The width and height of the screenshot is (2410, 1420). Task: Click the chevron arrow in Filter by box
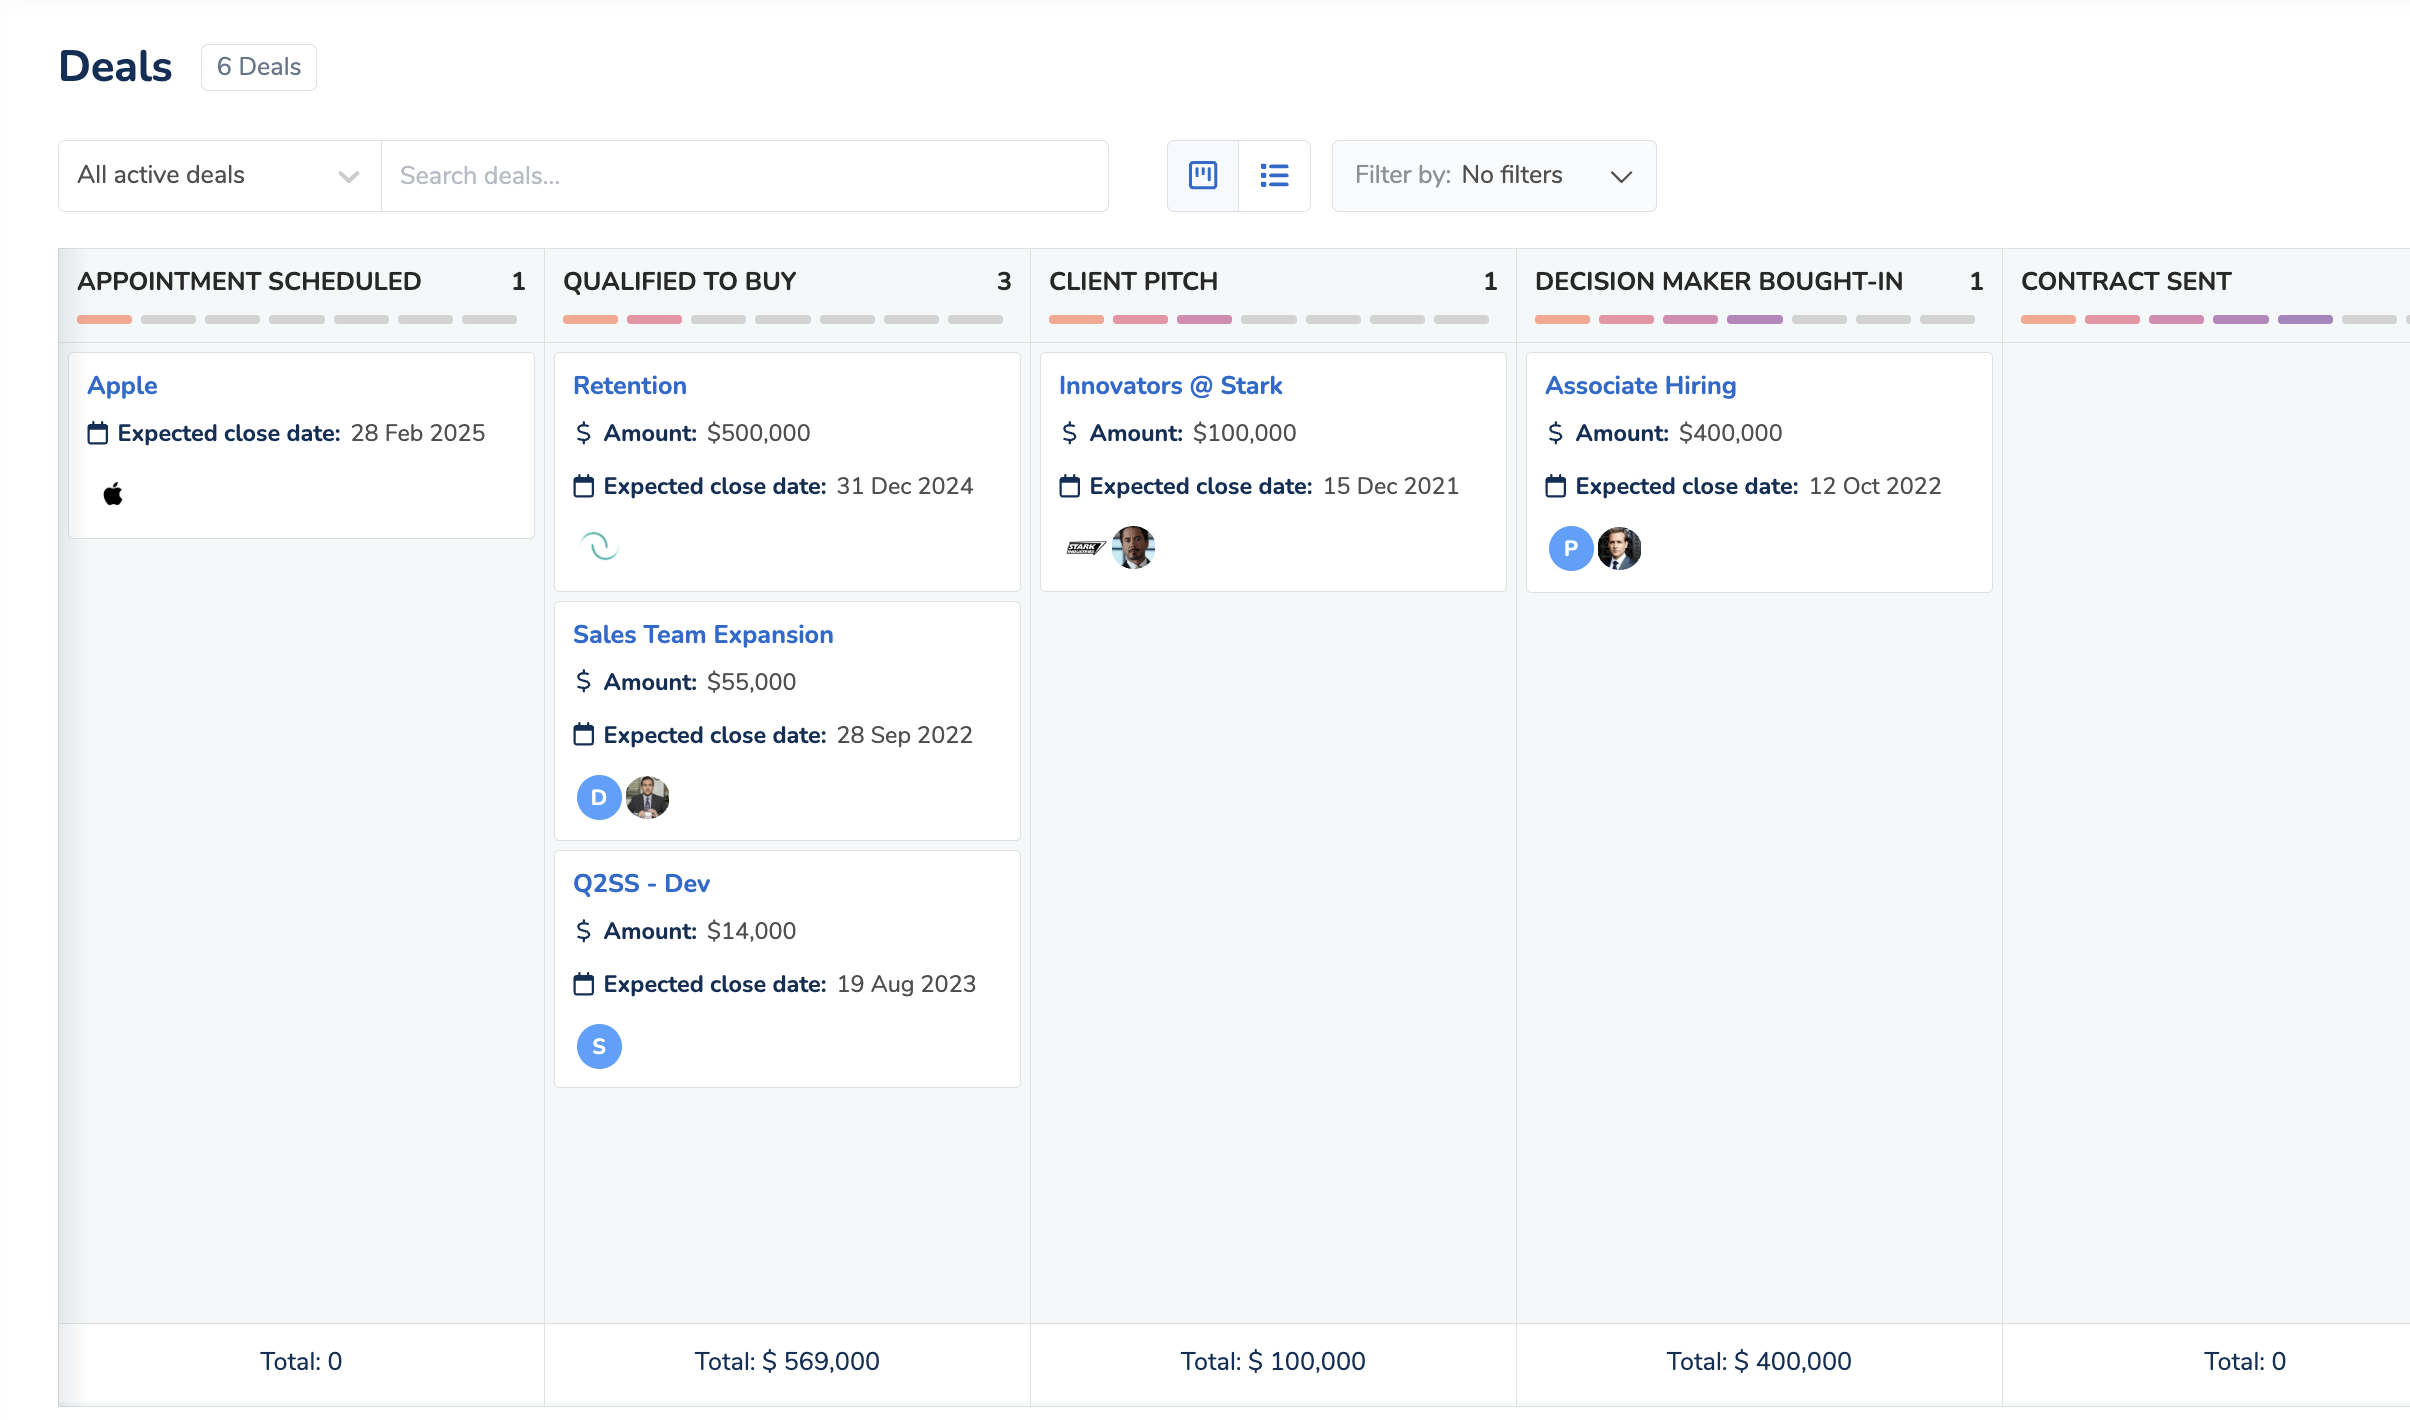click(x=1621, y=176)
